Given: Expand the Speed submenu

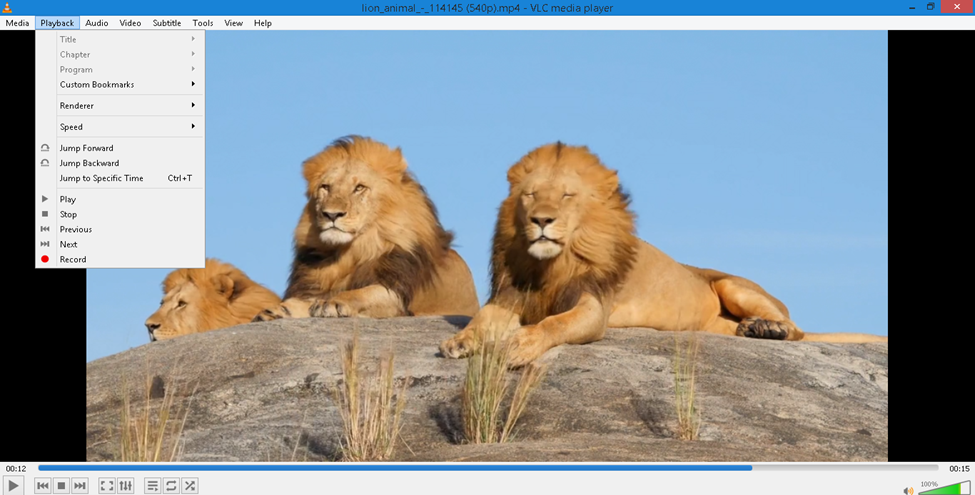Looking at the screenshot, I should [120, 127].
